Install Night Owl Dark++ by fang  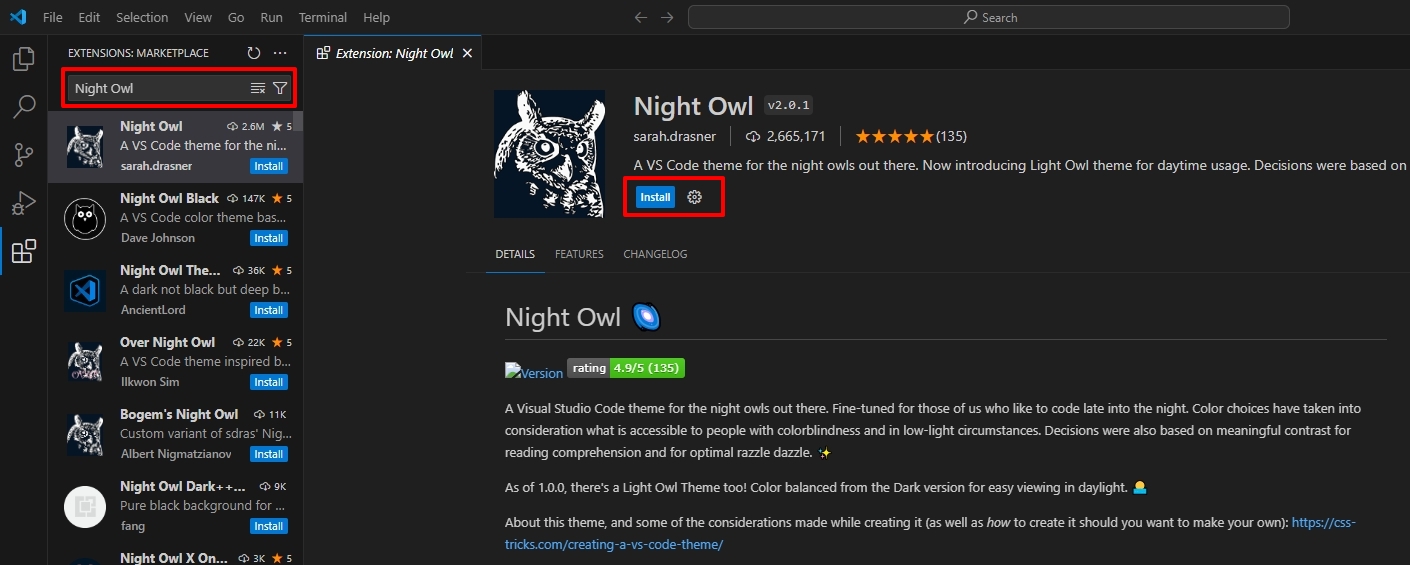(268, 526)
